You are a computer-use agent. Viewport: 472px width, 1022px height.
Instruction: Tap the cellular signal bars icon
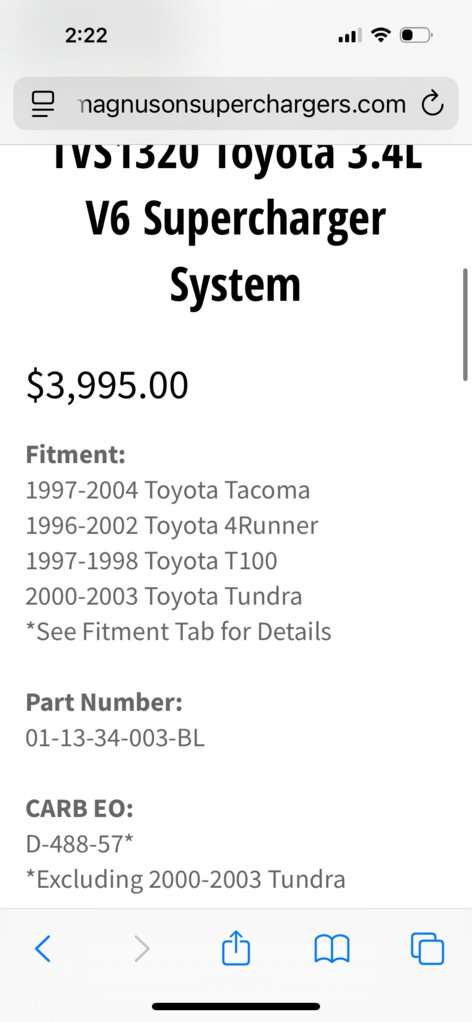(349, 35)
